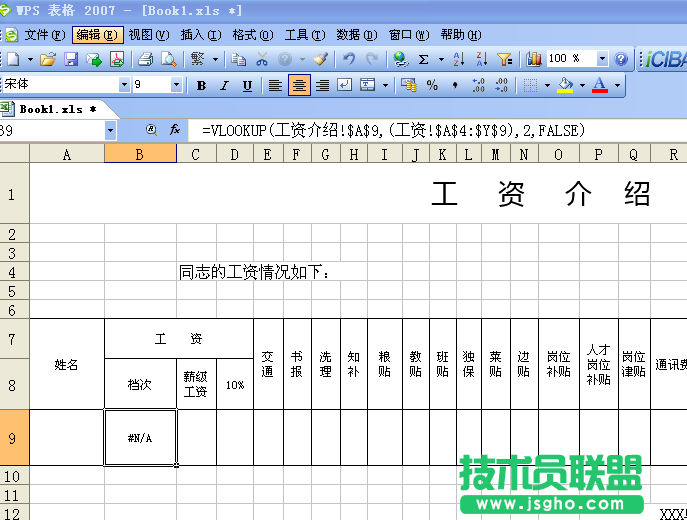Toggle Bold formatting

(201, 85)
